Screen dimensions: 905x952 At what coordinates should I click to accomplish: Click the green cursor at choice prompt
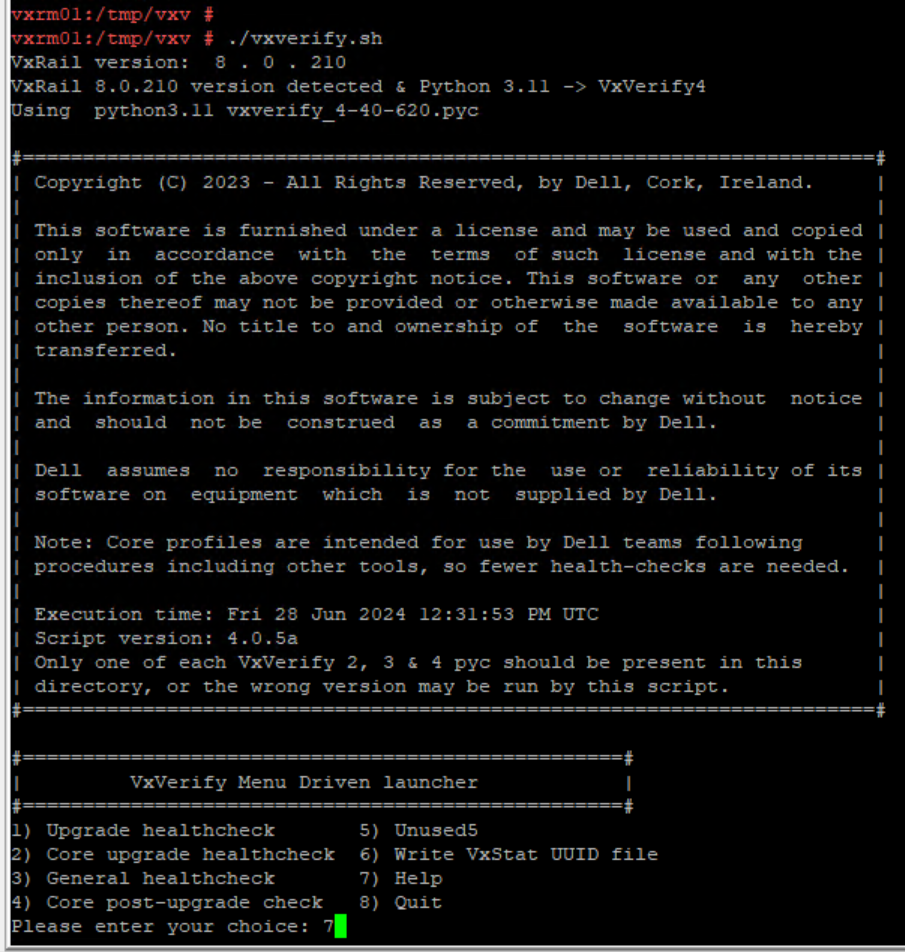point(341,926)
